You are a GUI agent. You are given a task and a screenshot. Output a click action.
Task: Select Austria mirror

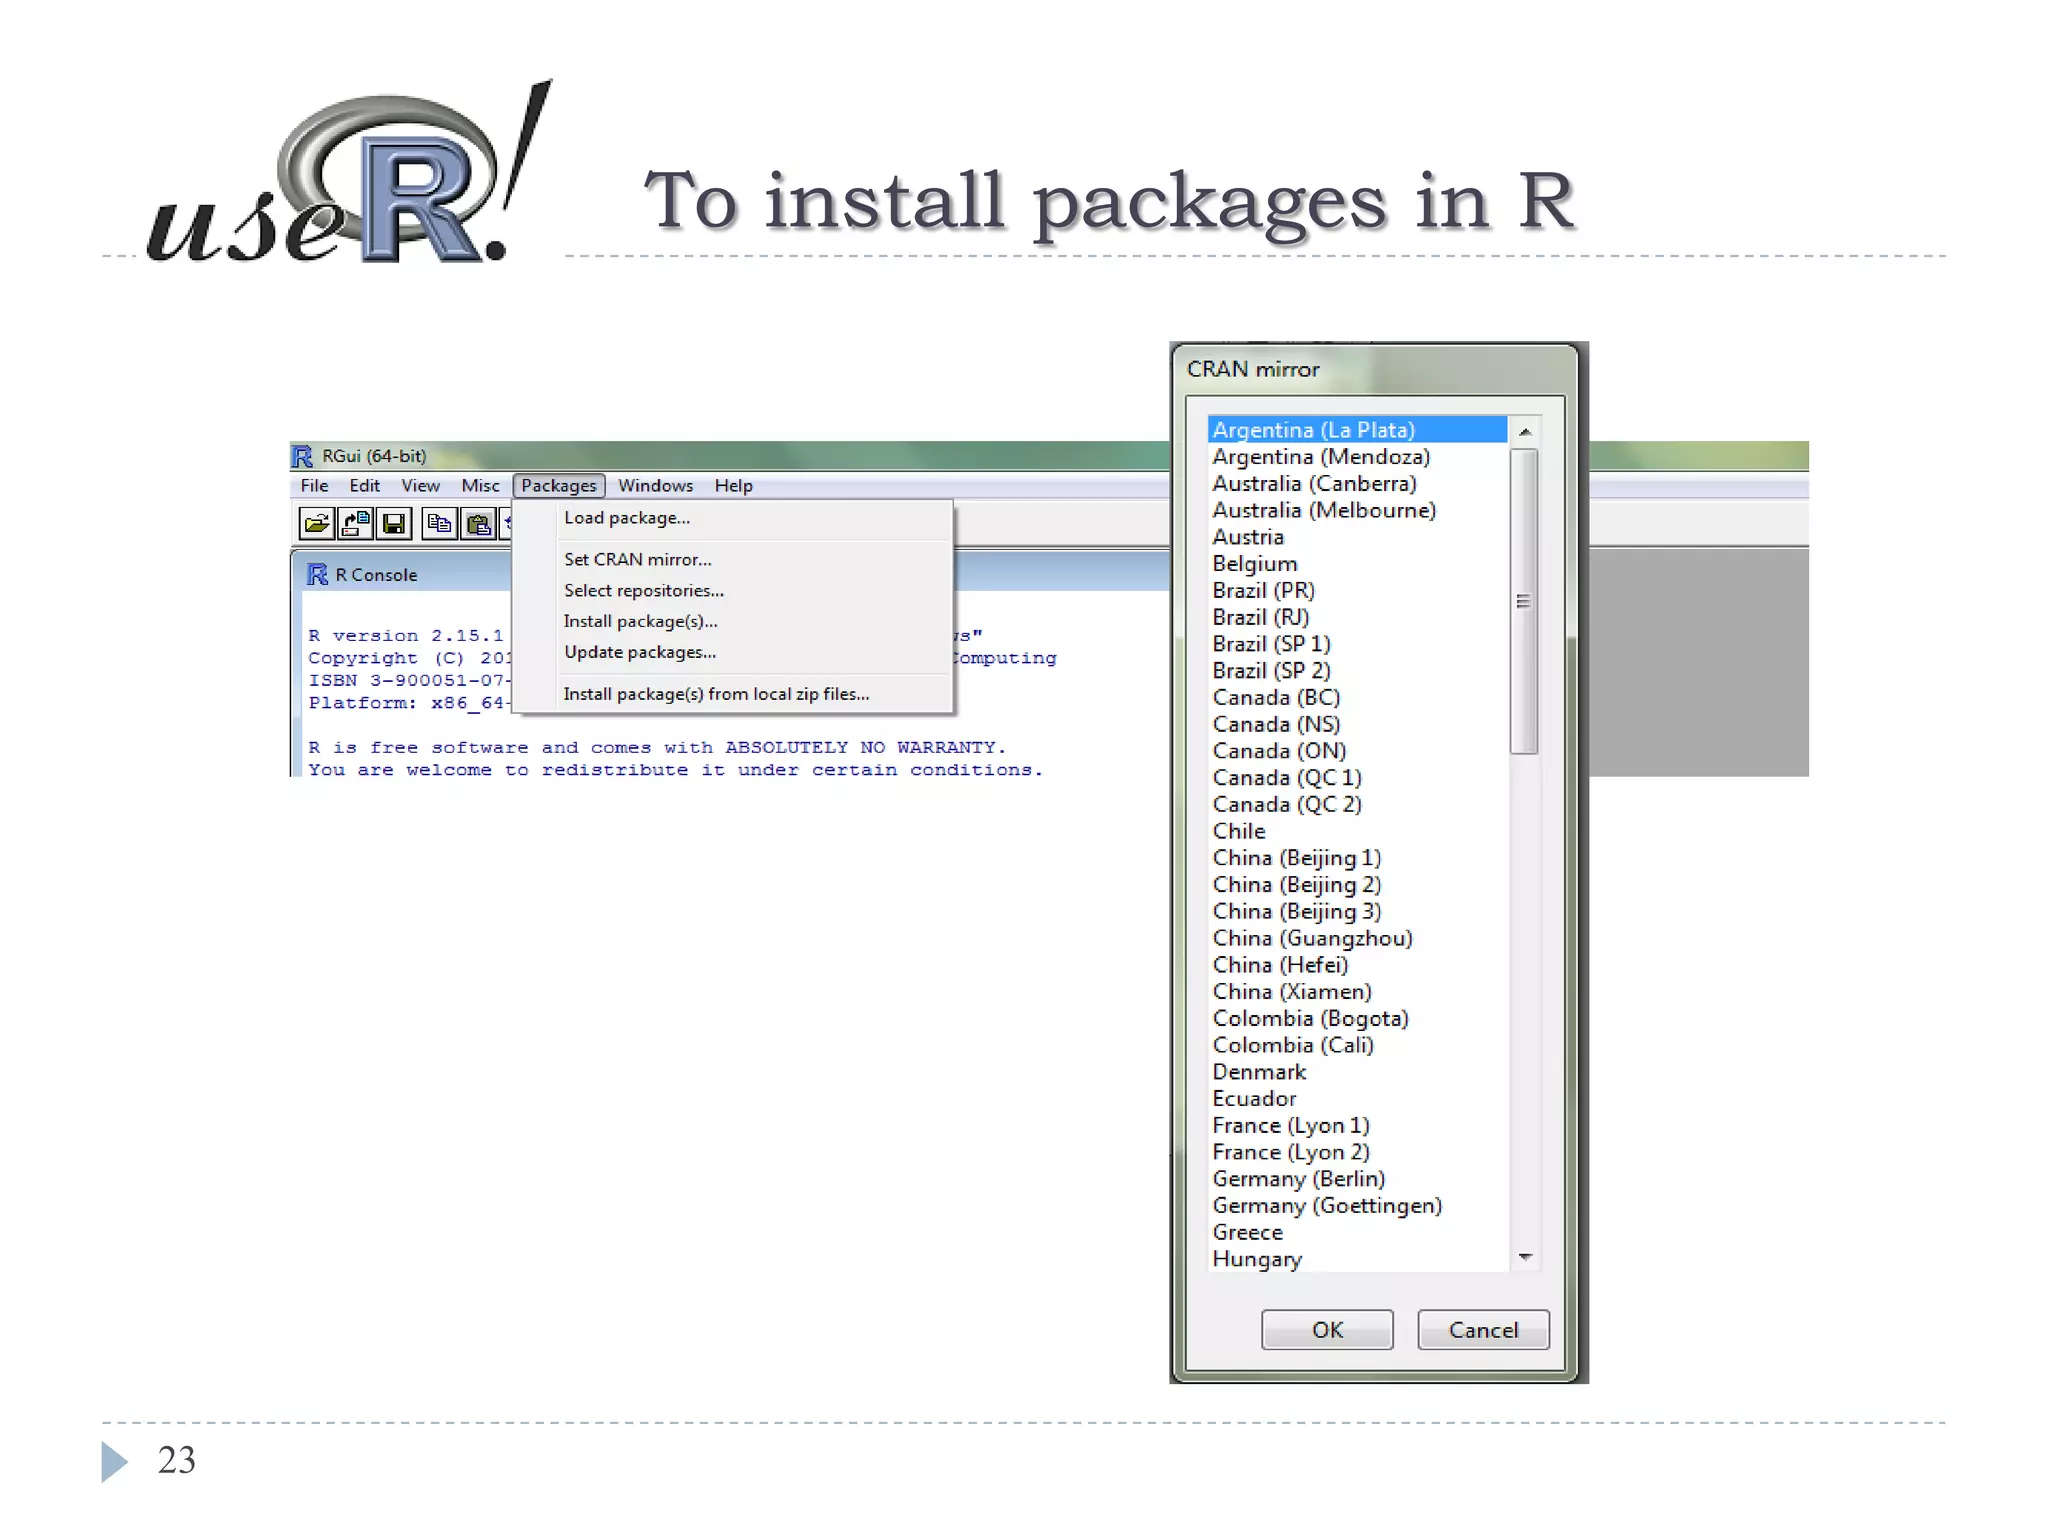pos(1357,537)
